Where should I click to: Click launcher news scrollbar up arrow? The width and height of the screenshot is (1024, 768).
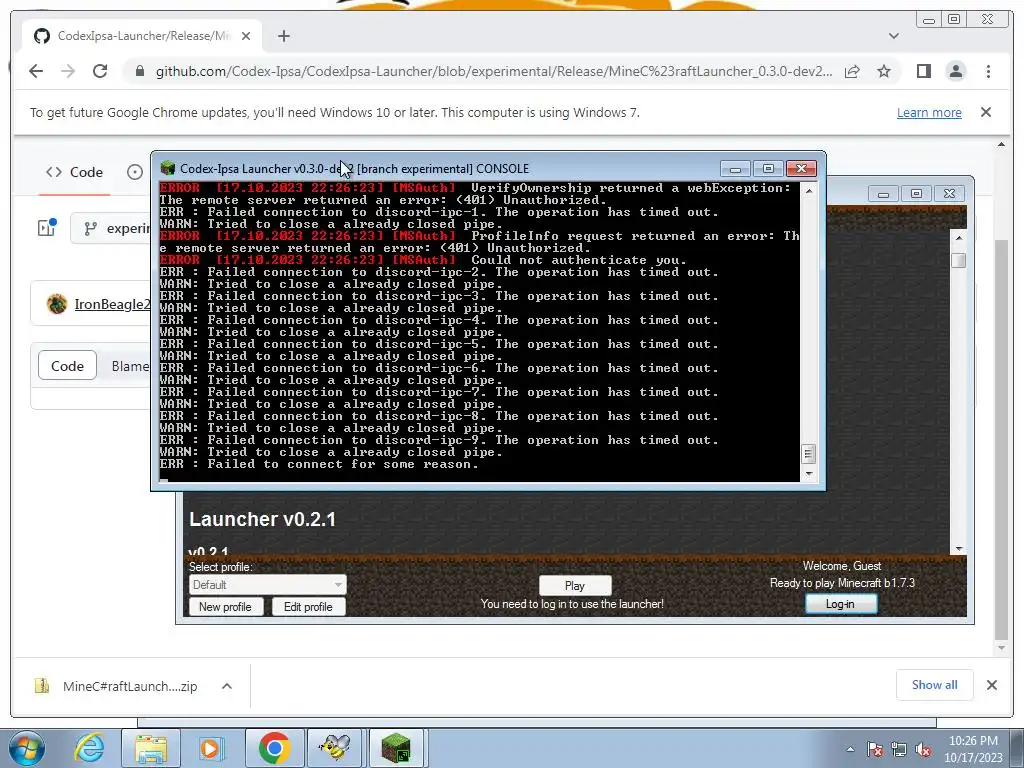[958, 238]
